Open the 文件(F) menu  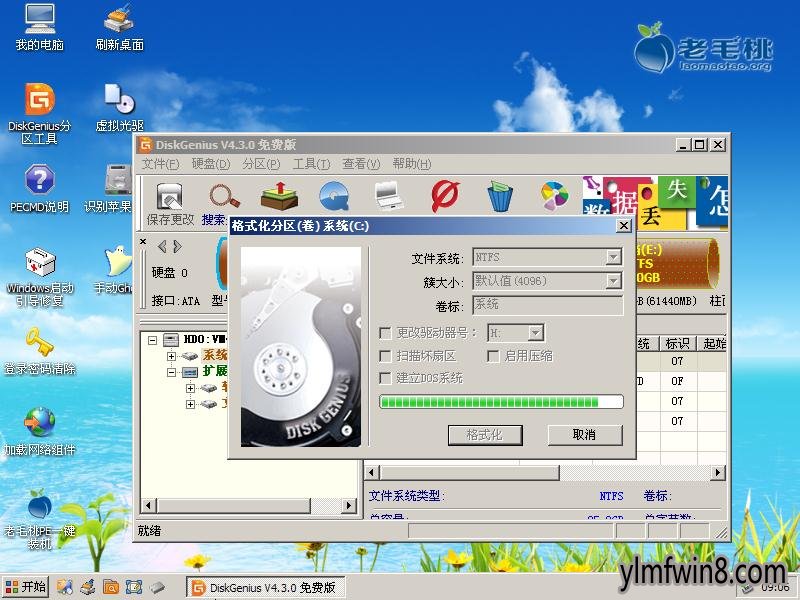(x=160, y=164)
